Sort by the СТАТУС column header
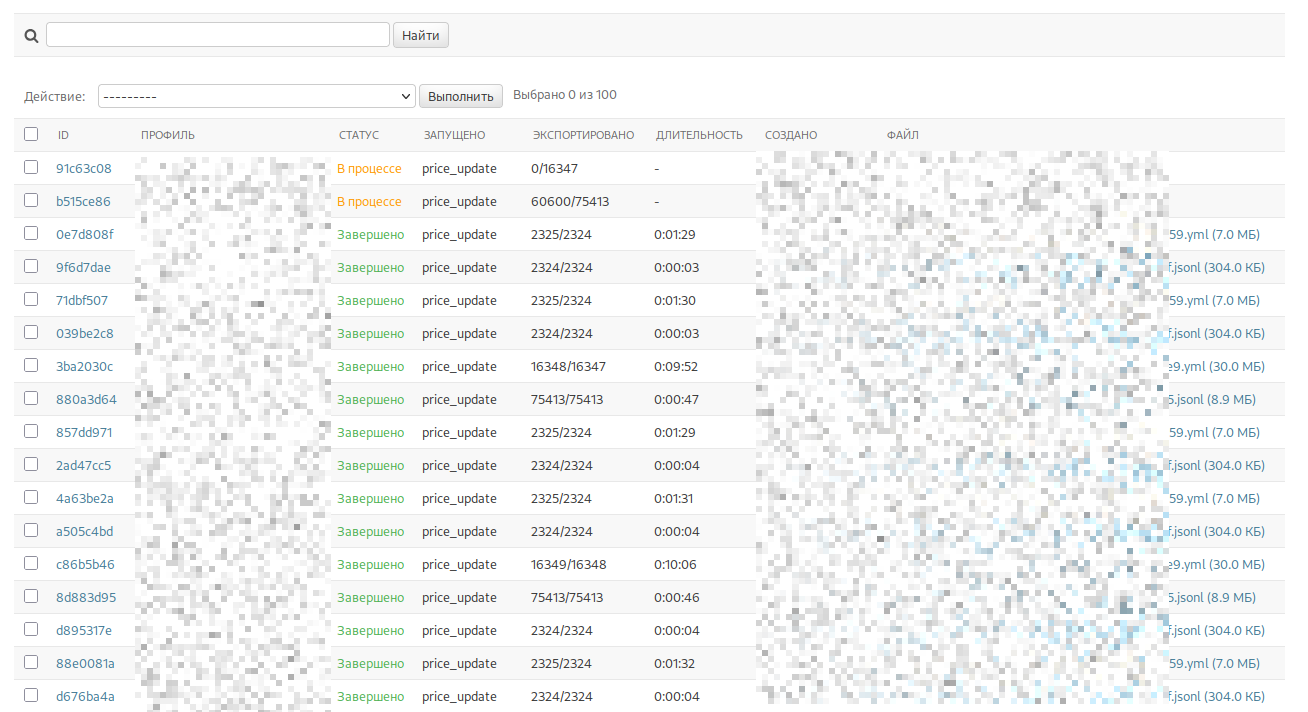 click(359, 135)
